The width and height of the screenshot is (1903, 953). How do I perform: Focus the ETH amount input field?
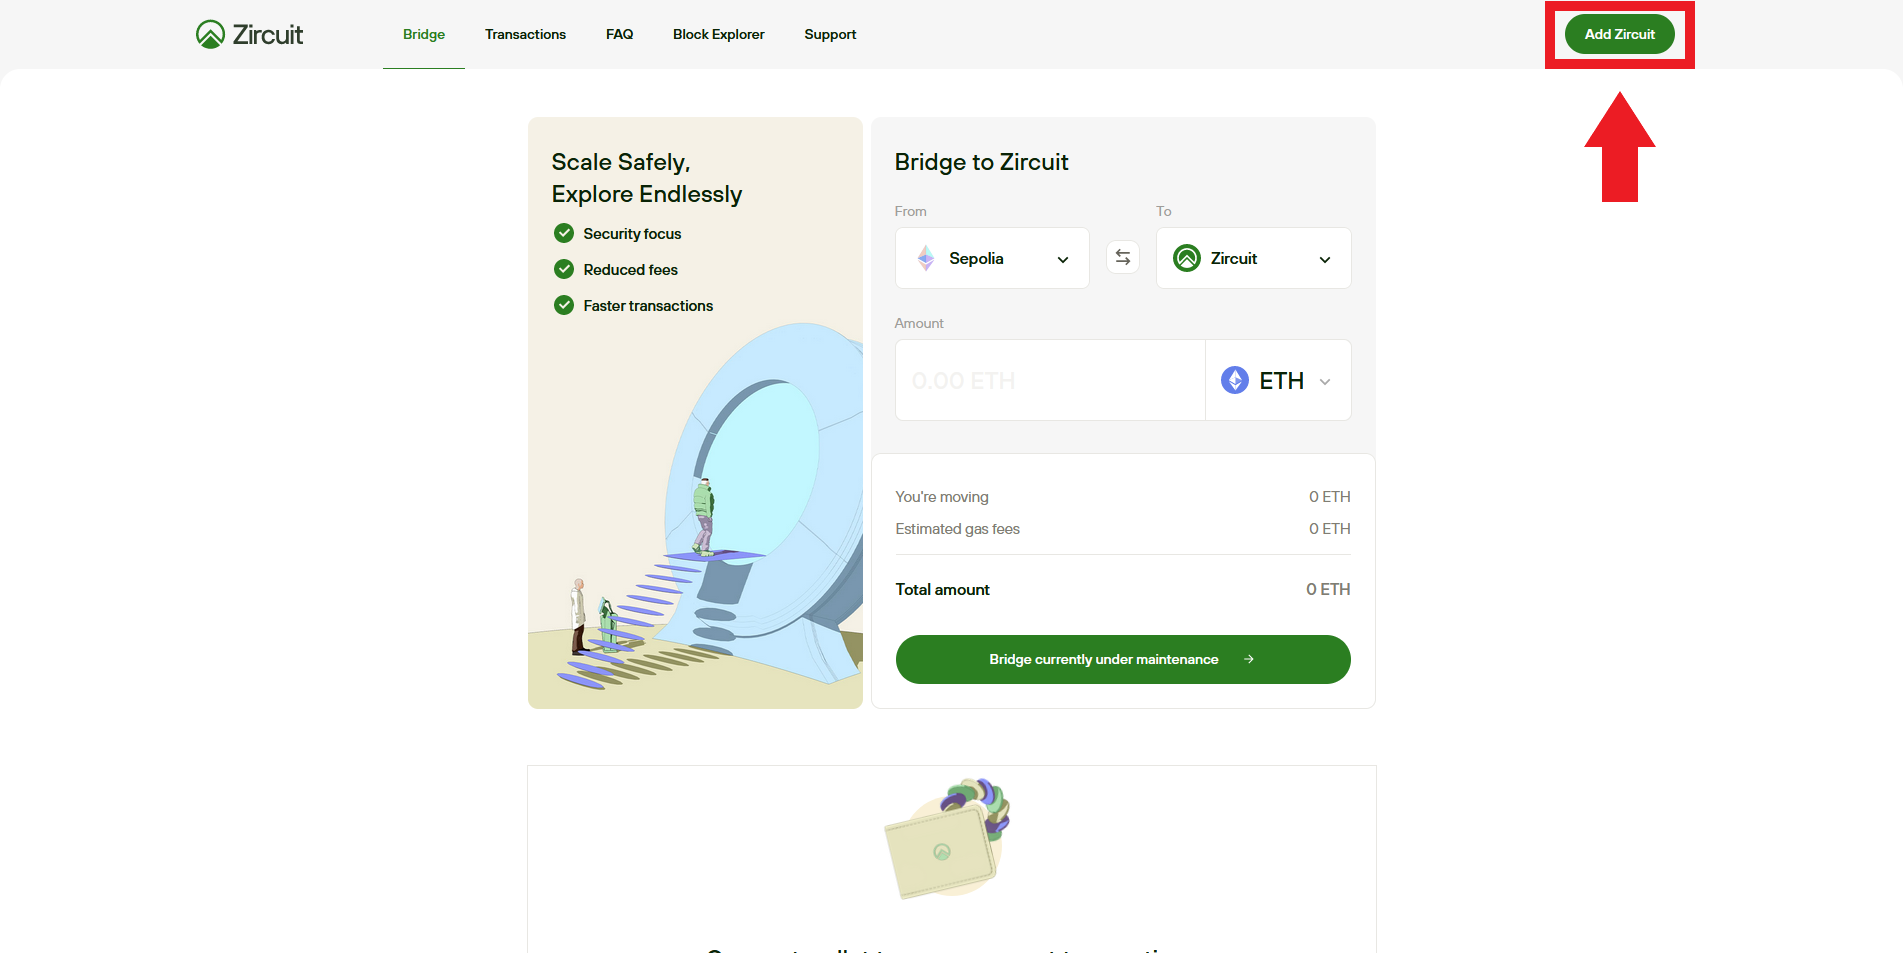click(1050, 380)
